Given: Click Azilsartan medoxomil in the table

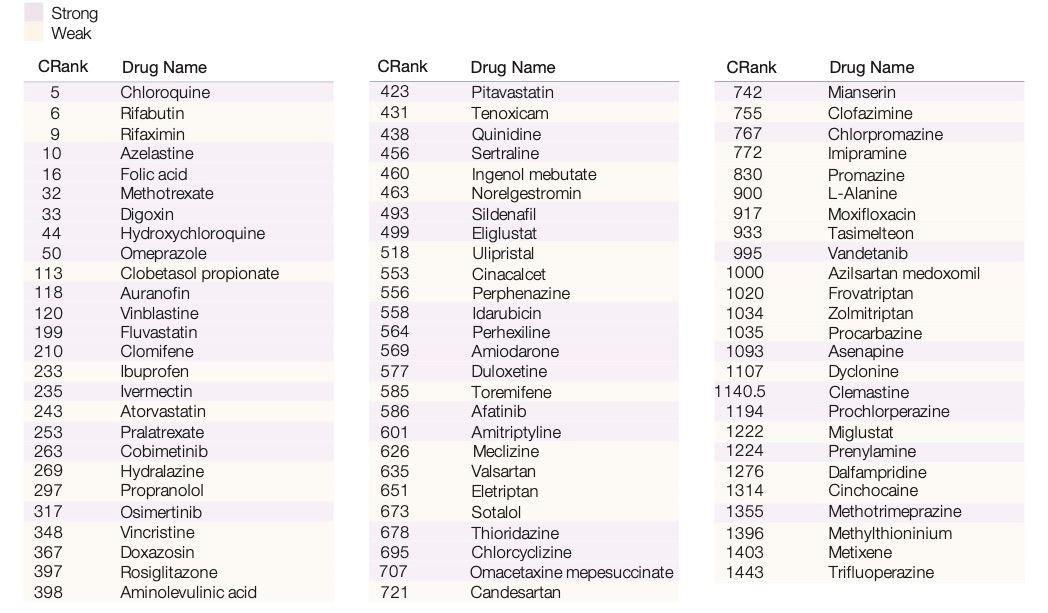Looking at the screenshot, I should click(x=903, y=273).
